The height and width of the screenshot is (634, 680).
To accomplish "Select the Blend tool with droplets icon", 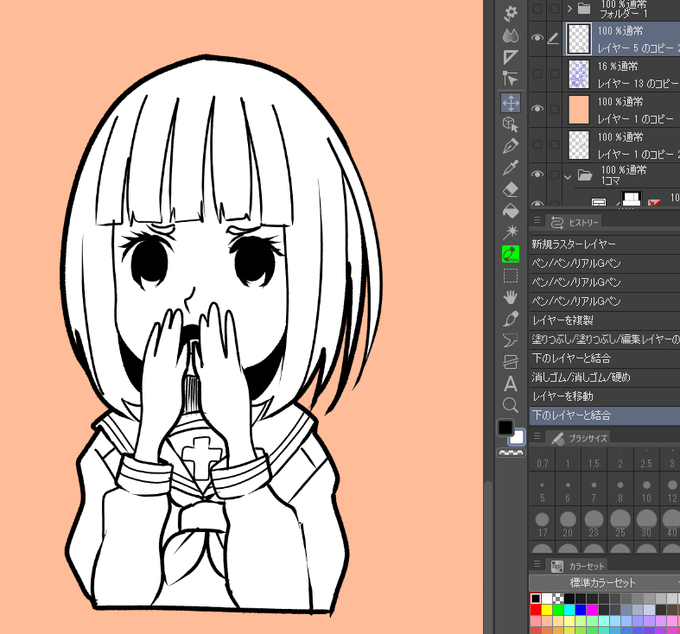I will (x=510, y=36).
